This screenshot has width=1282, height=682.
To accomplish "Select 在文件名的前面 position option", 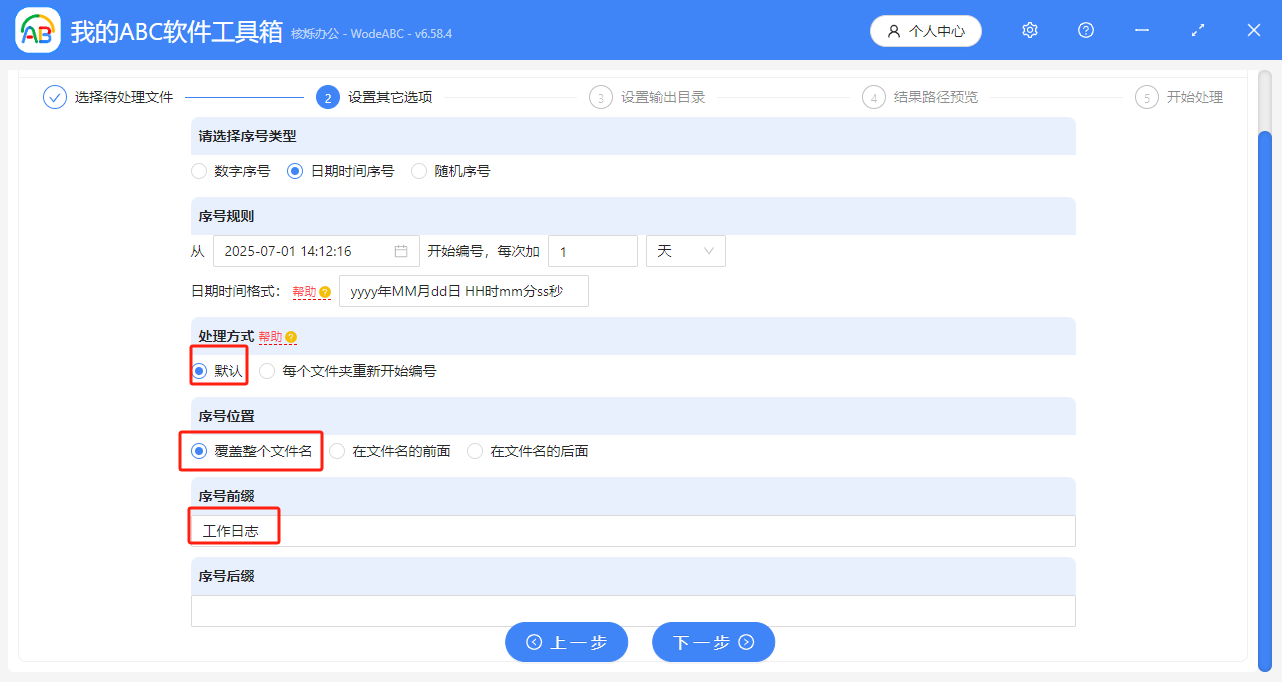I will click(x=337, y=451).
